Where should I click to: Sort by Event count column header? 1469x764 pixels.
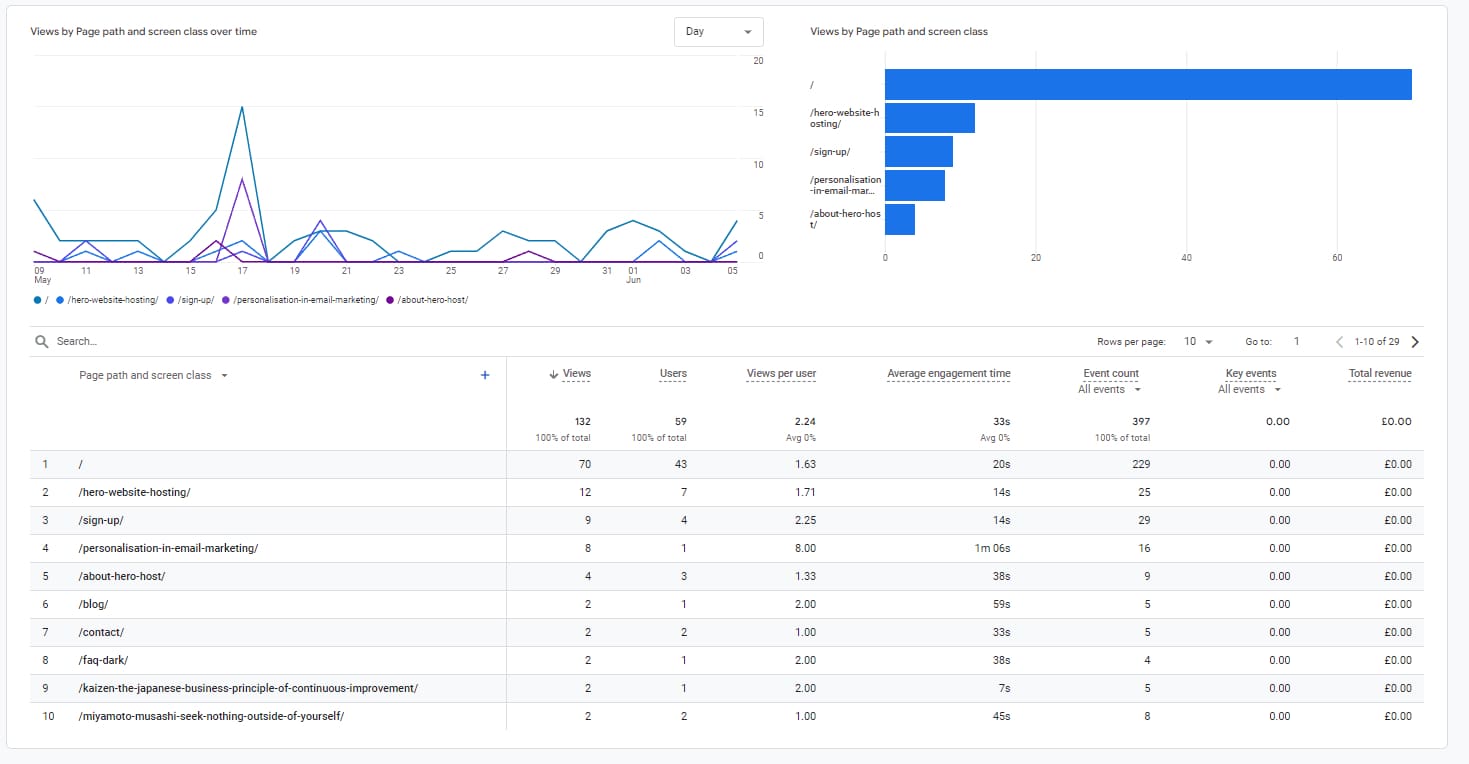coord(1111,374)
